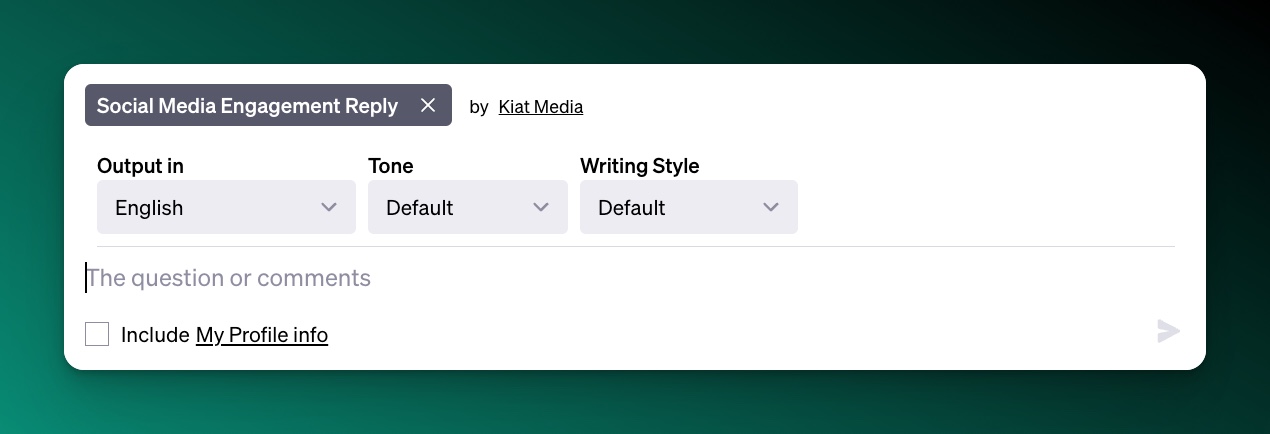Select the Social Media Engagement Reply chip title

(247, 105)
